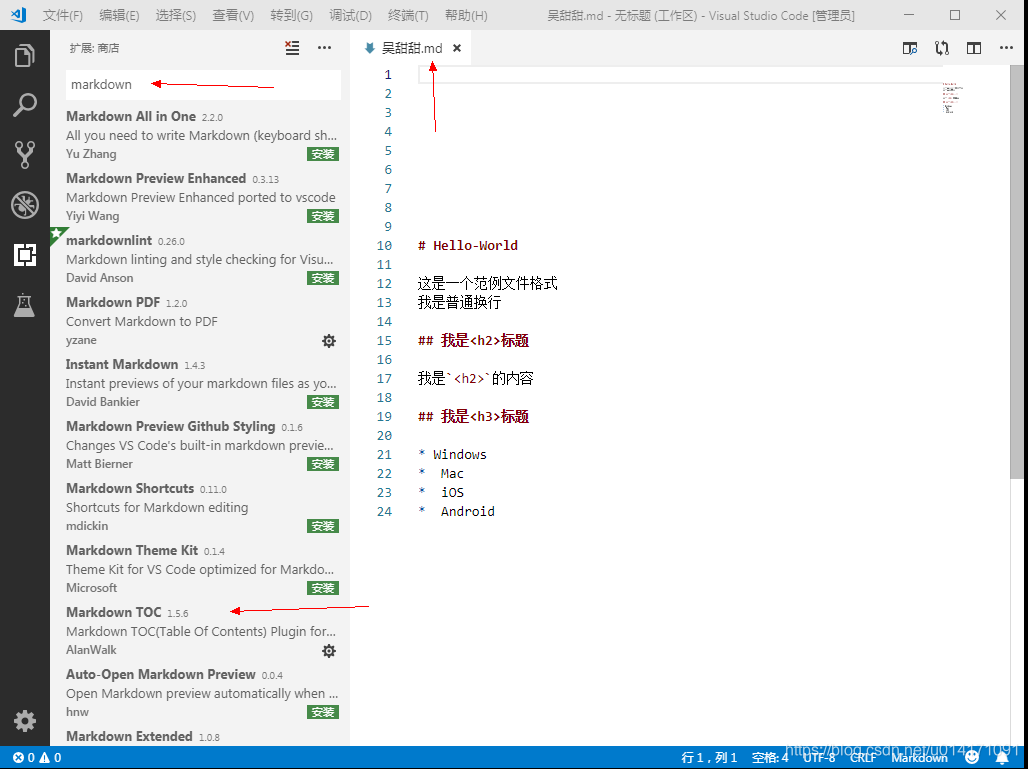Image resolution: width=1028 pixels, height=769 pixels.
Task: Click the line ## 我是<h2>标题
Action: (473, 341)
